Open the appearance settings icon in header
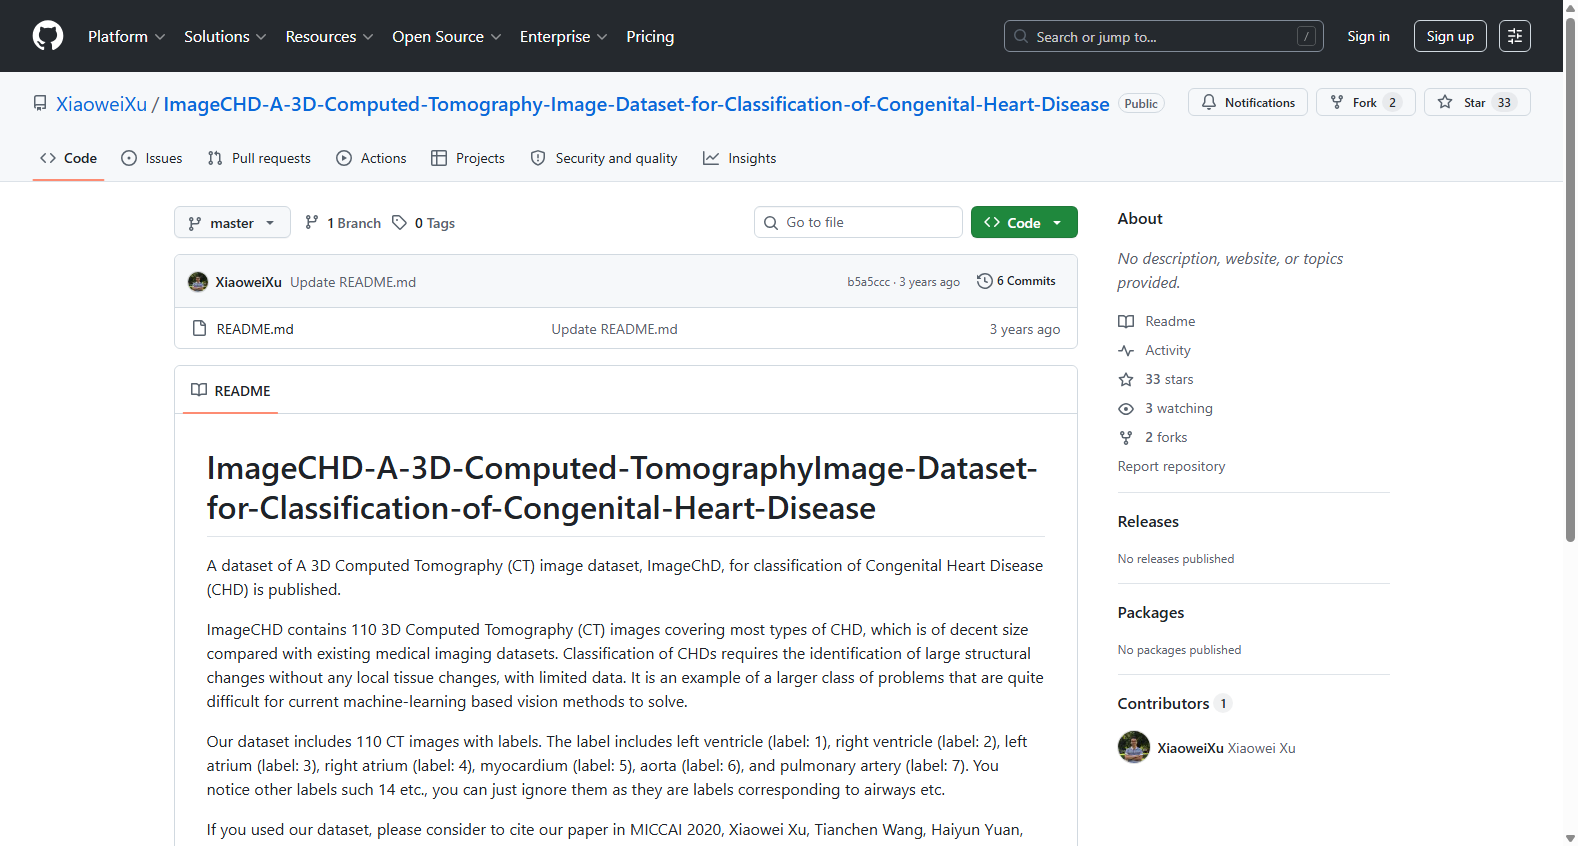 (1515, 36)
